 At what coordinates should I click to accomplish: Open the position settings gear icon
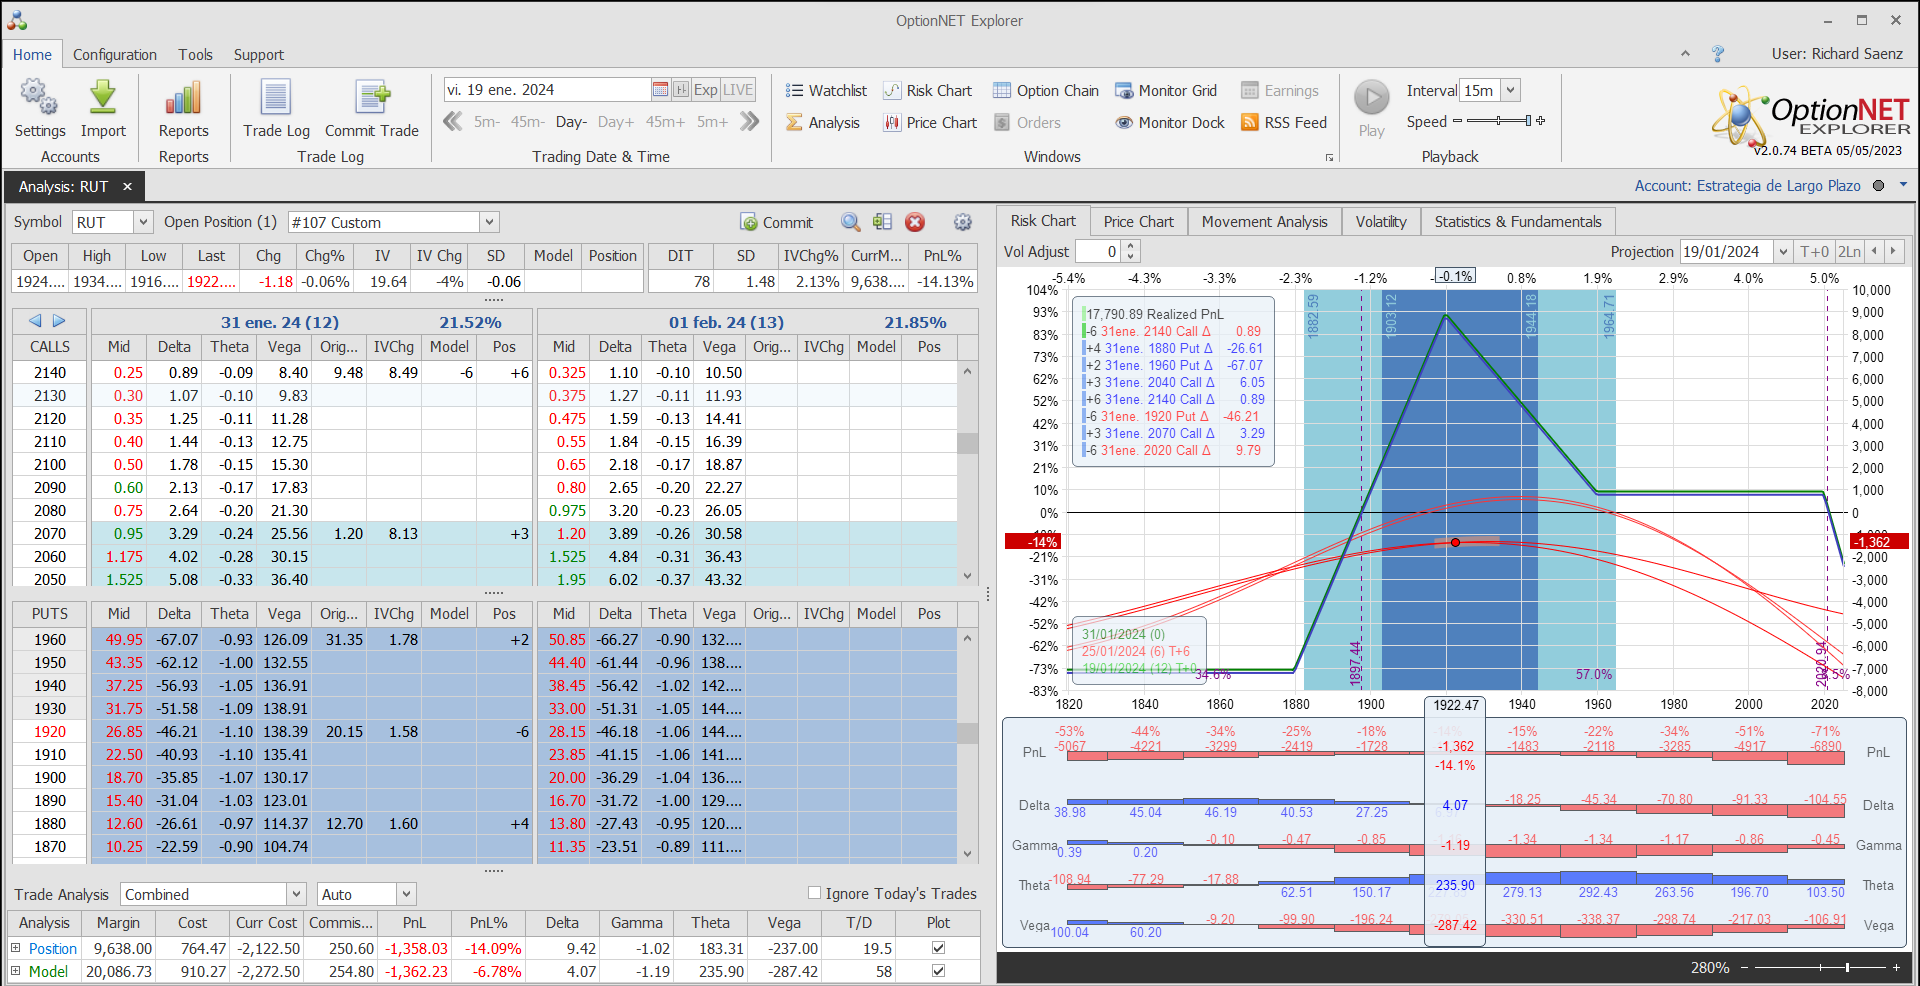[x=963, y=222]
